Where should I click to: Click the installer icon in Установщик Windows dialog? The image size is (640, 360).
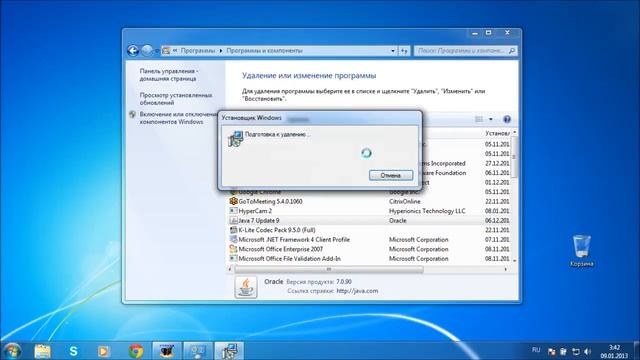click(x=236, y=138)
